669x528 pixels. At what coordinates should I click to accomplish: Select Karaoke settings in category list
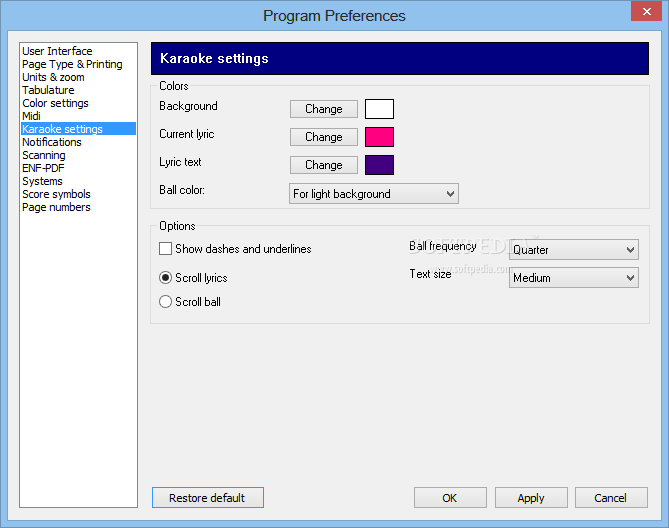coord(79,129)
